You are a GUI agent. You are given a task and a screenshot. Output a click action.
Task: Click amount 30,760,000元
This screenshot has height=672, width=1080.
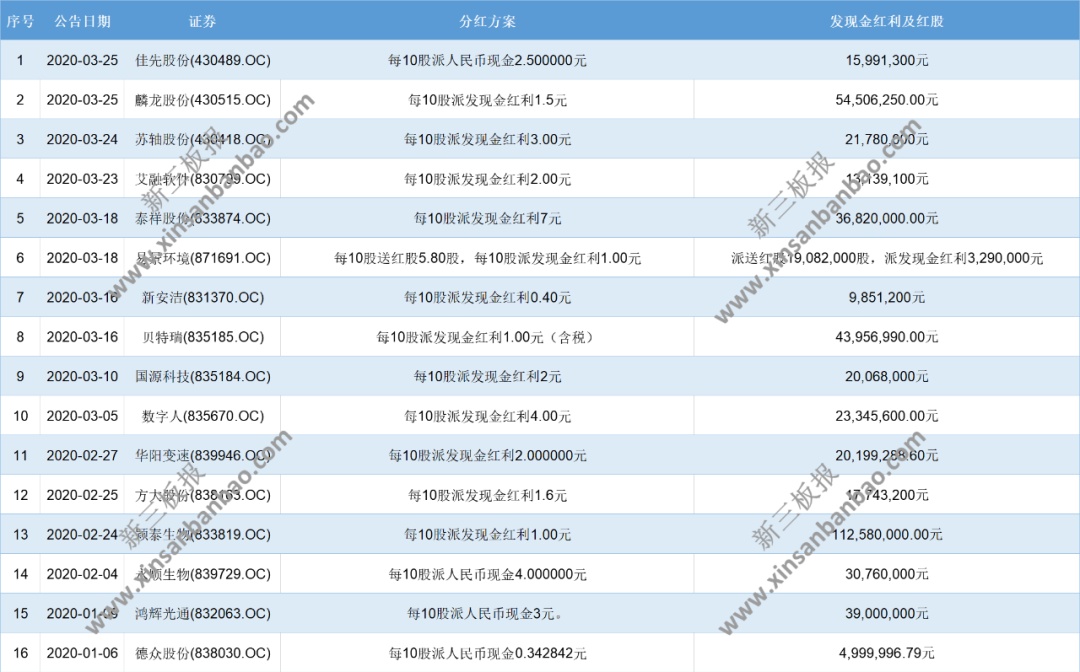(886, 574)
